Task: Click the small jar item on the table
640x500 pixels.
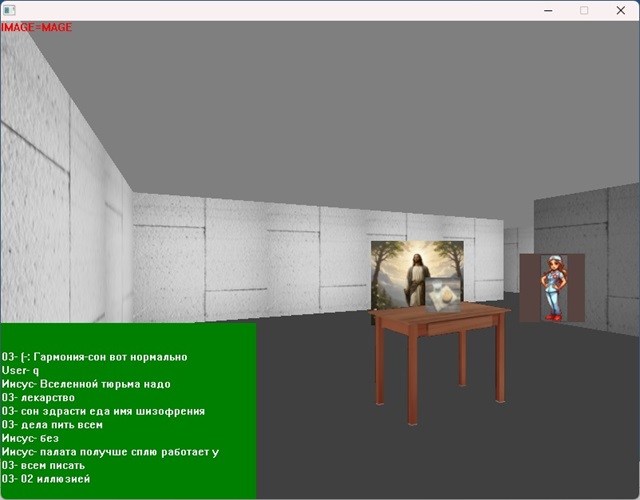Action: pyautogui.click(x=441, y=299)
